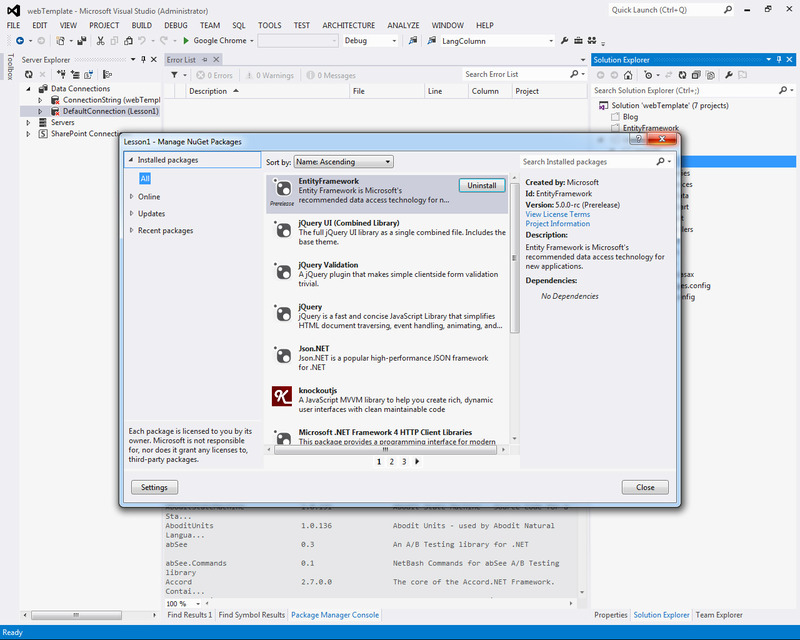This screenshot has width=800, height=640.
Task: Go to page 2 of installed packages
Action: (391, 461)
